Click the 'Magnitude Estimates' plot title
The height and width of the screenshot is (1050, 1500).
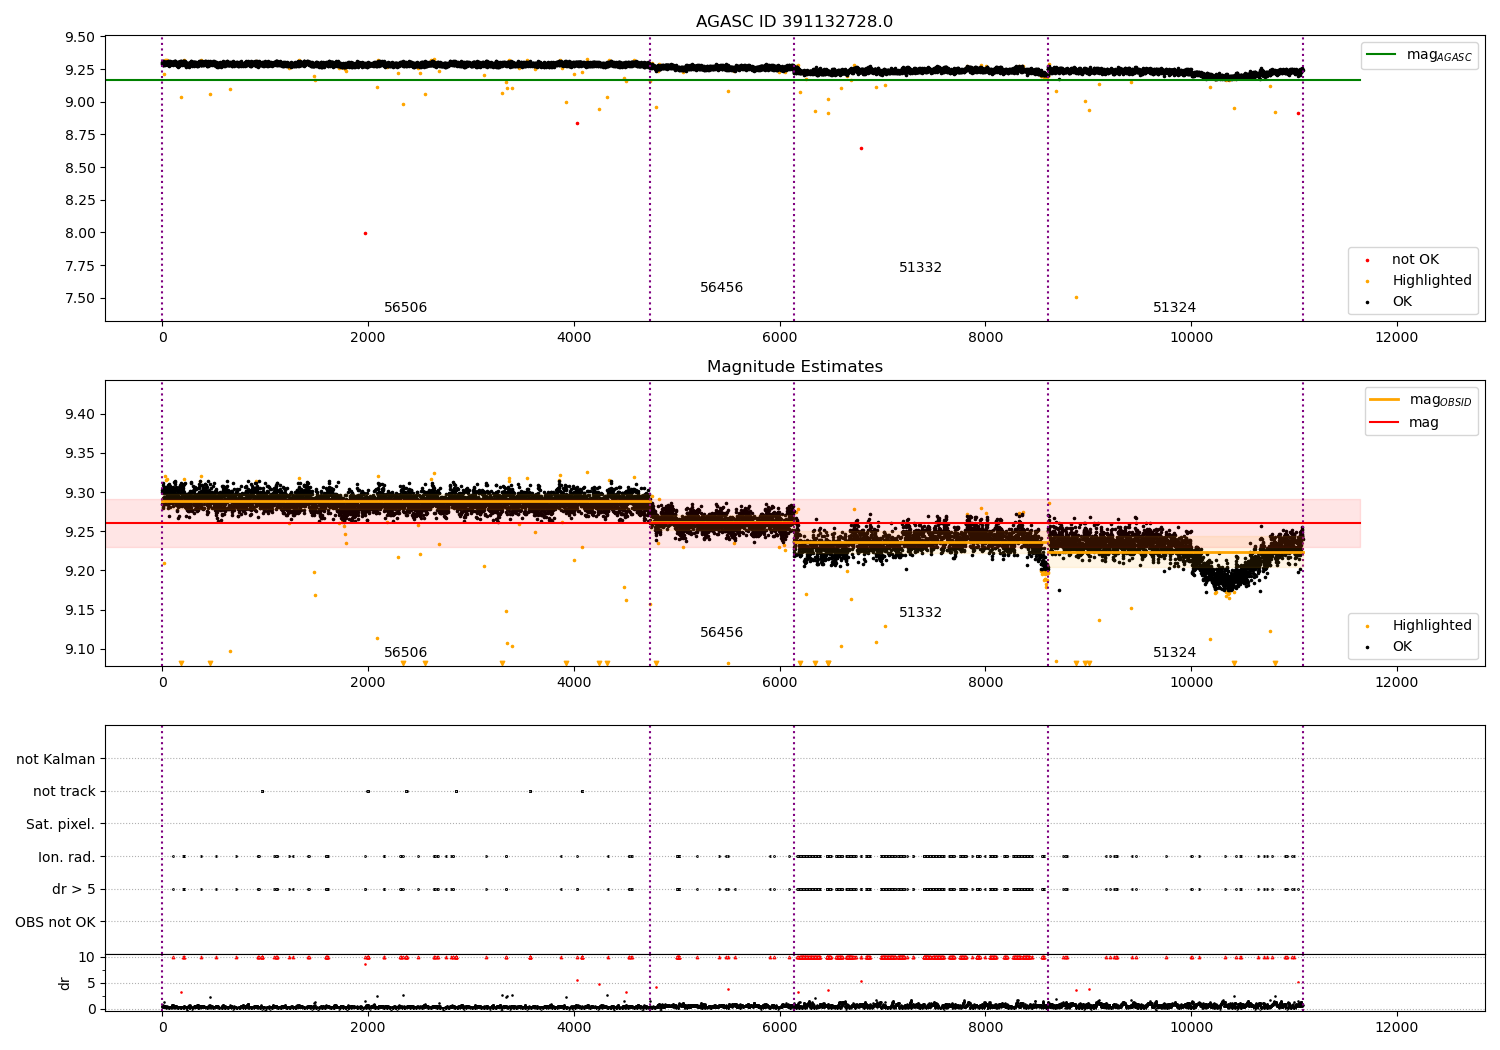(794, 367)
